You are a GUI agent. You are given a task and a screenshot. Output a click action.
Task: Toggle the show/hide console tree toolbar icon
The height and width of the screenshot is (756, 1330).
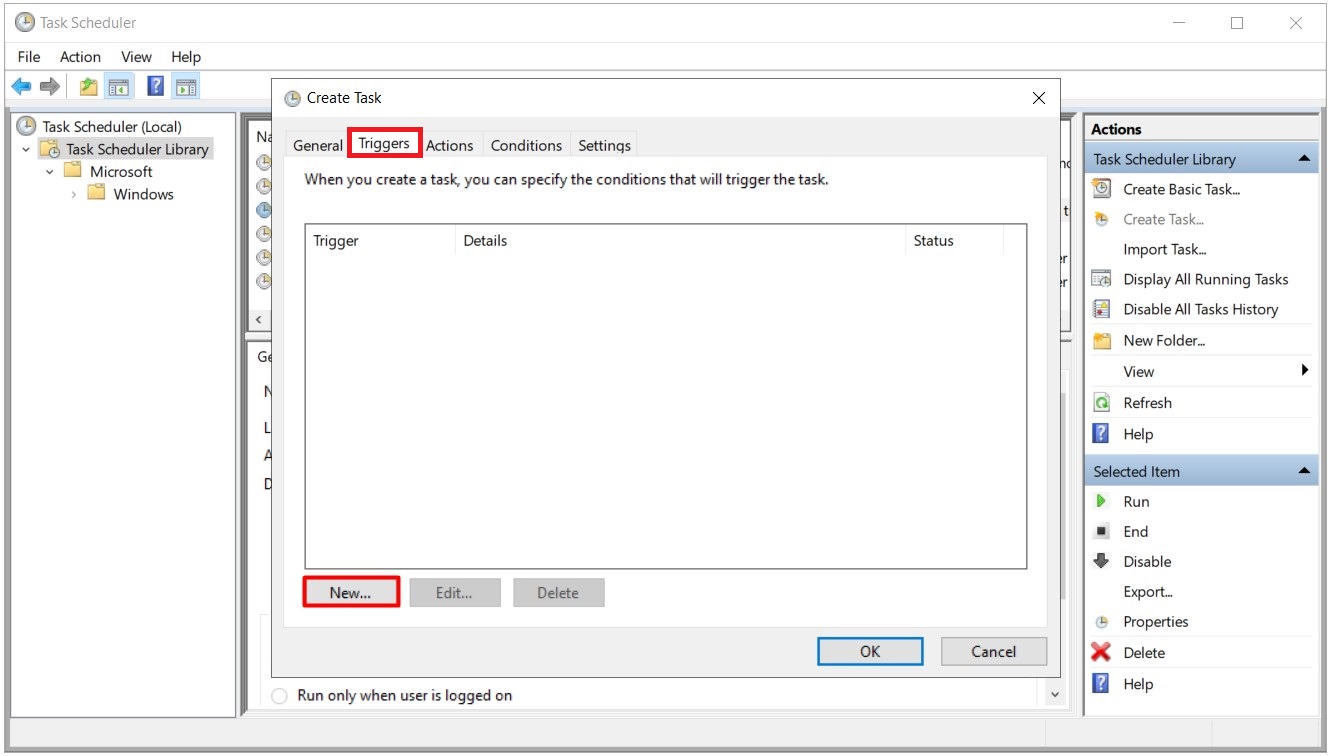[118, 87]
